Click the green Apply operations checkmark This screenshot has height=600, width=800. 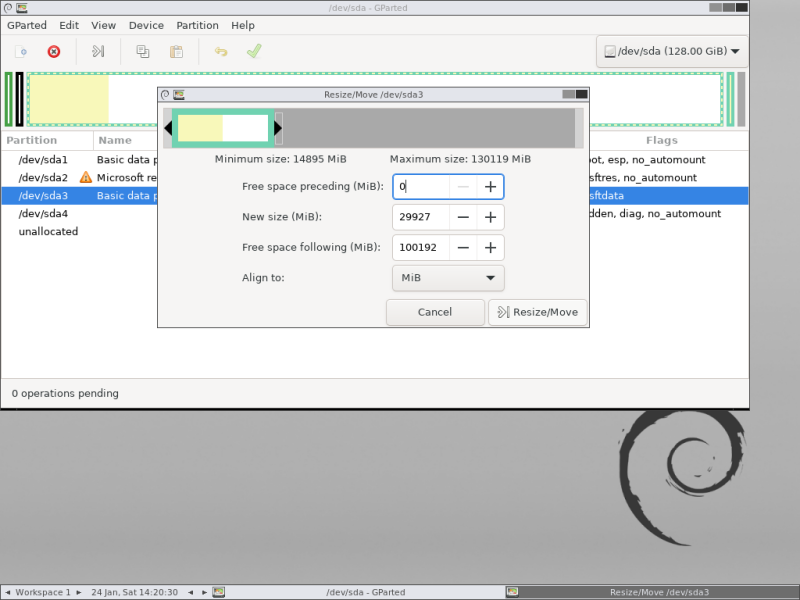pyautogui.click(x=254, y=51)
